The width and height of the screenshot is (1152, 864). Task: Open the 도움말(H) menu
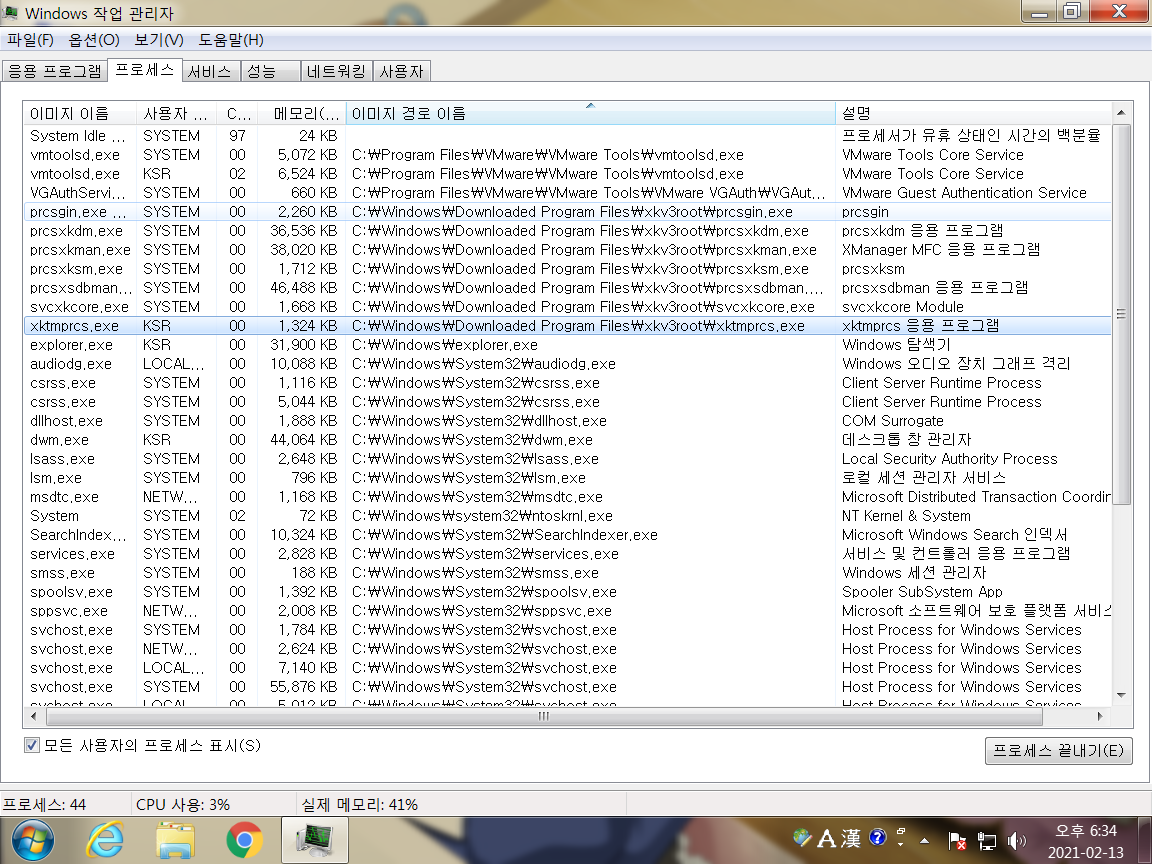click(x=231, y=40)
